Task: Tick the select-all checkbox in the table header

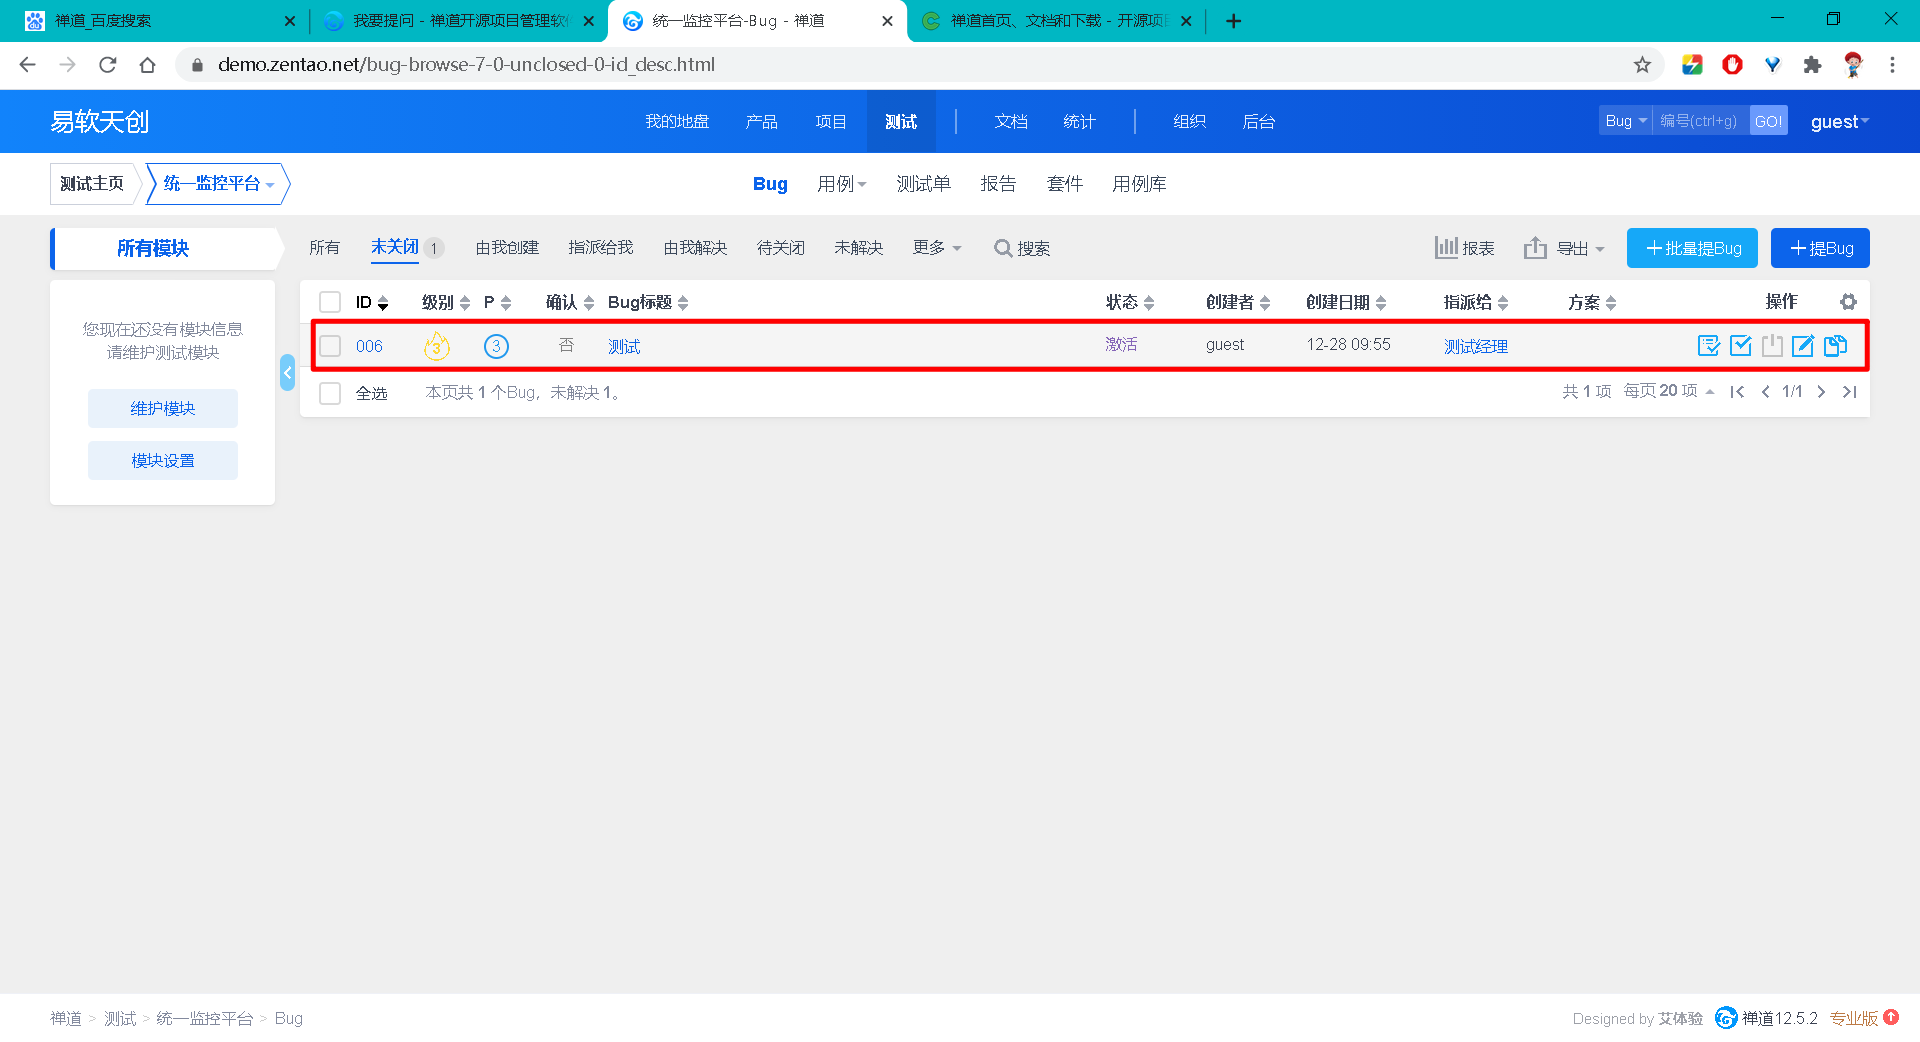Action: click(330, 302)
